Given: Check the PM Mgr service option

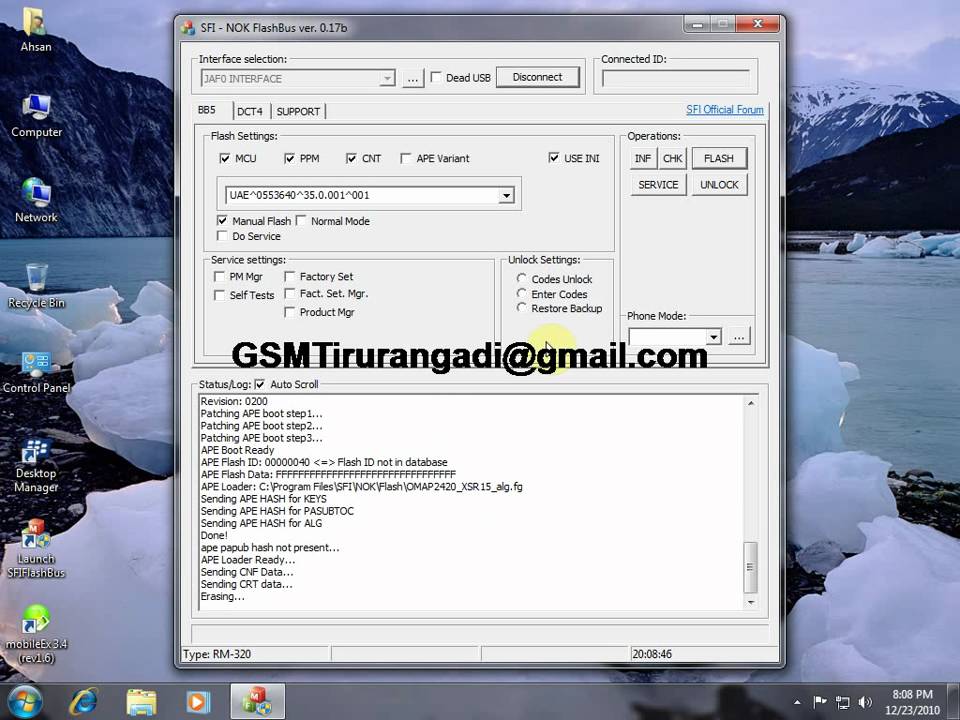Looking at the screenshot, I should click(x=219, y=277).
